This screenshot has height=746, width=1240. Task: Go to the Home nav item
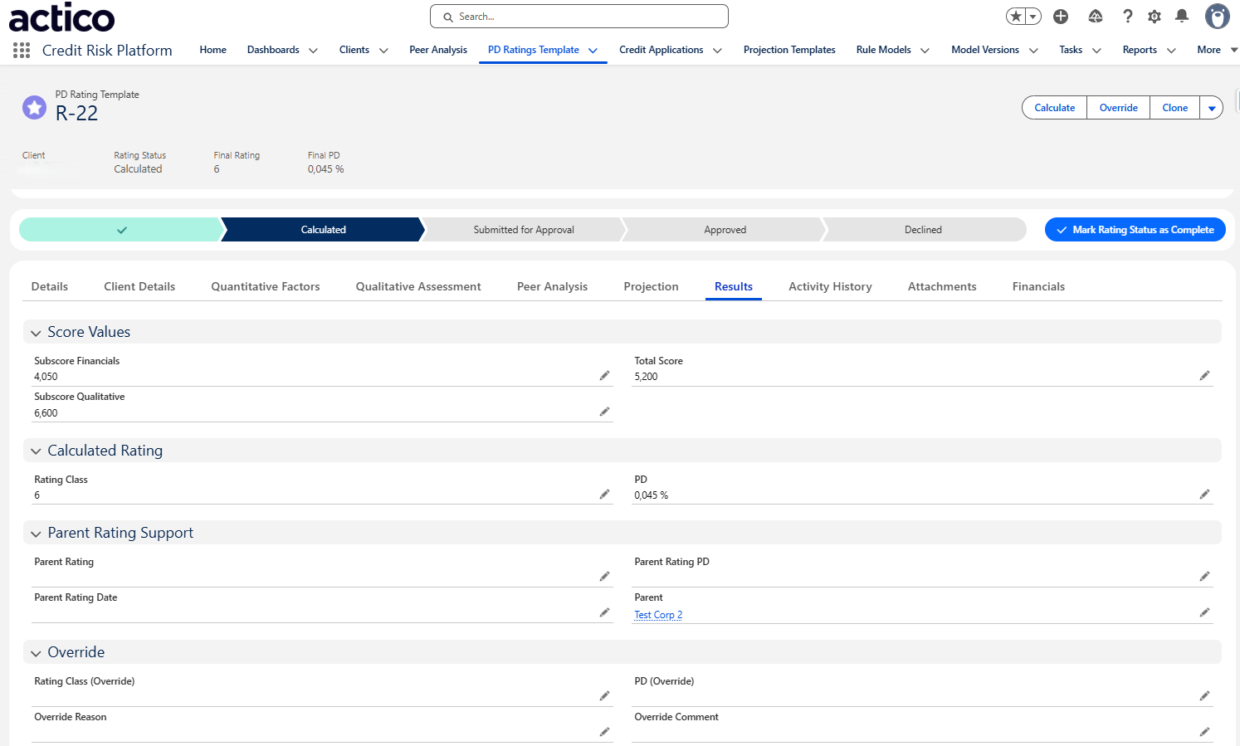(x=213, y=50)
